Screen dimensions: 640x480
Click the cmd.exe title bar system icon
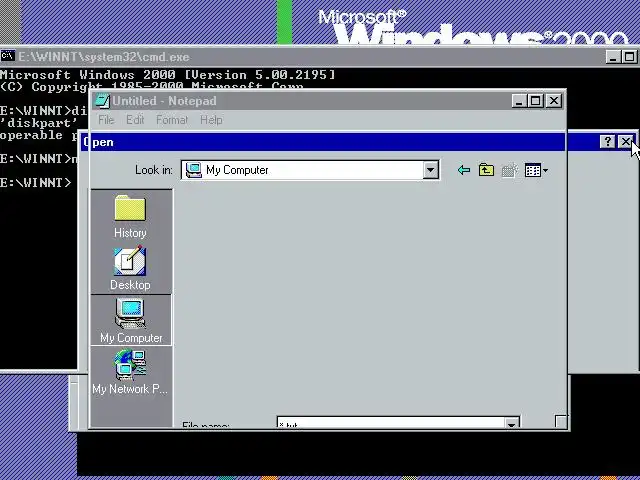tap(7, 56)
